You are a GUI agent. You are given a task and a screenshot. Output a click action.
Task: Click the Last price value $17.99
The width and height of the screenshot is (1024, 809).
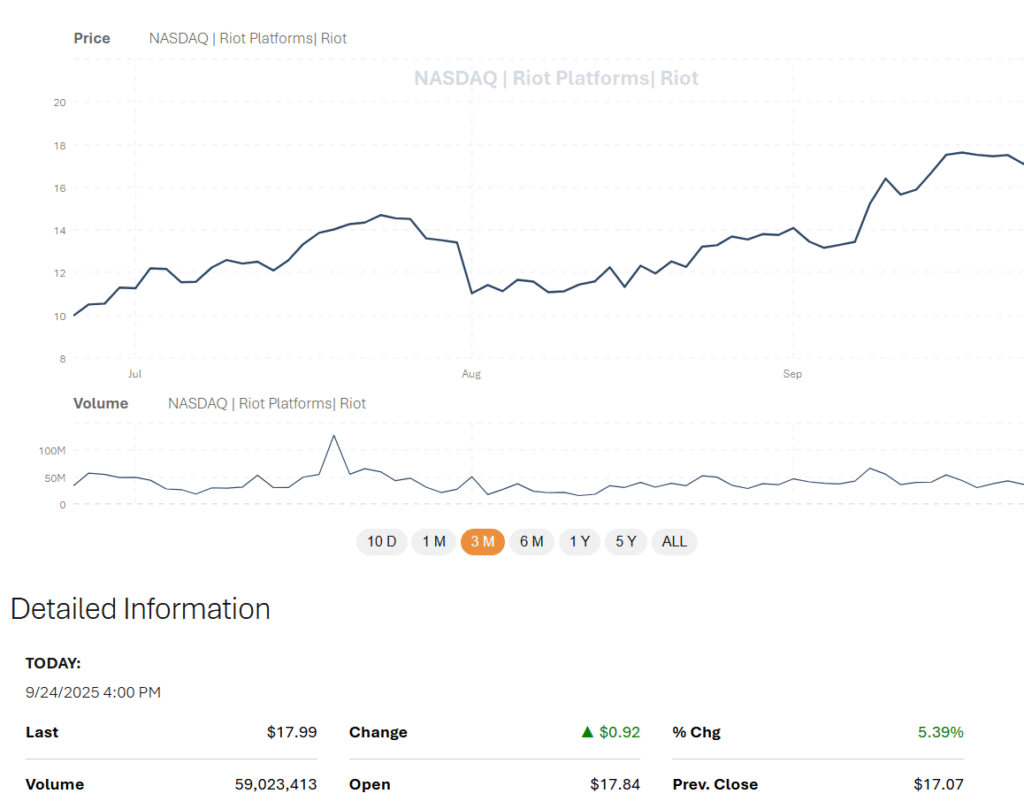tap(291, 732)
